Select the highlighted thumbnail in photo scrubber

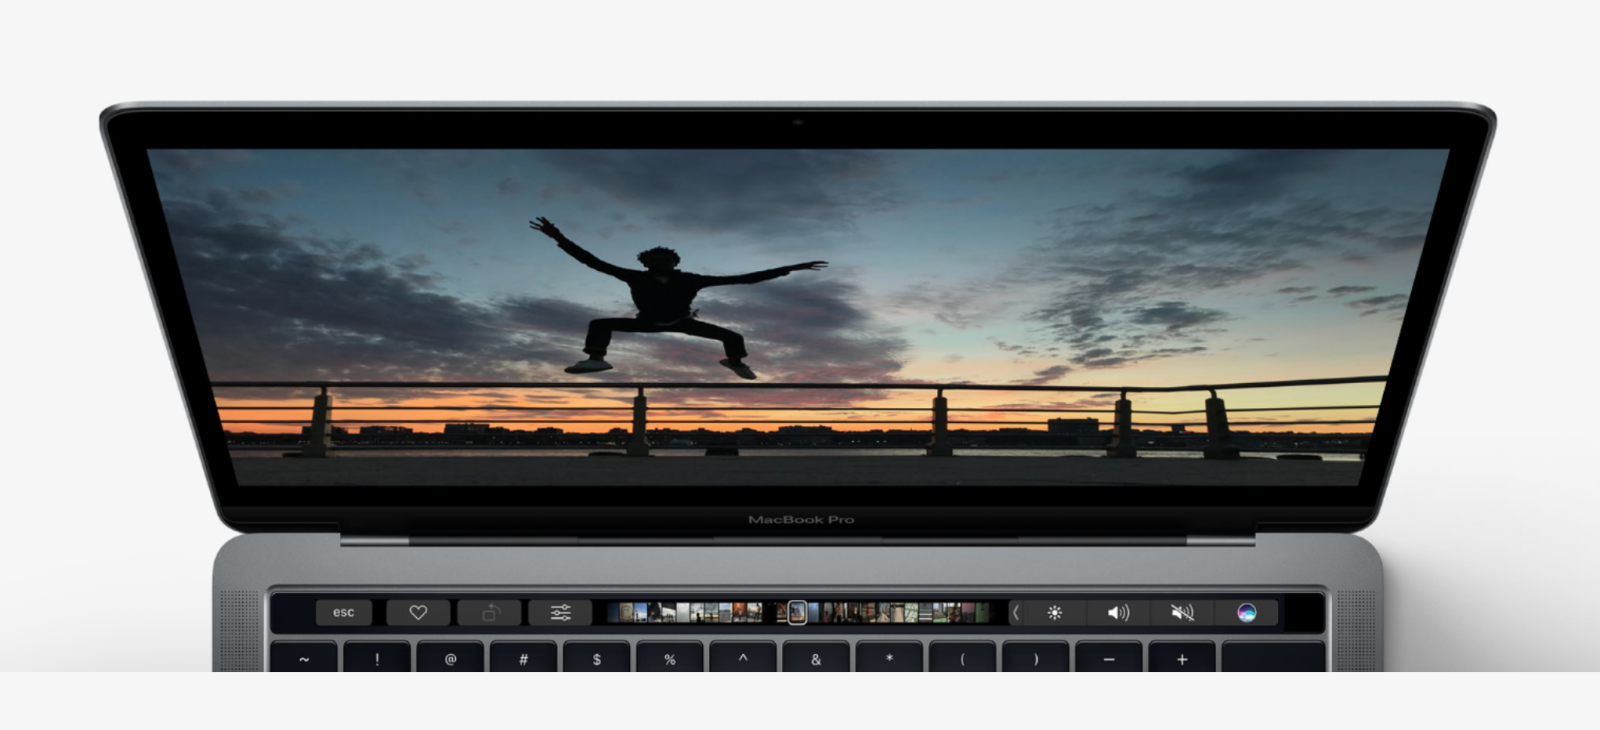(797, 612)
